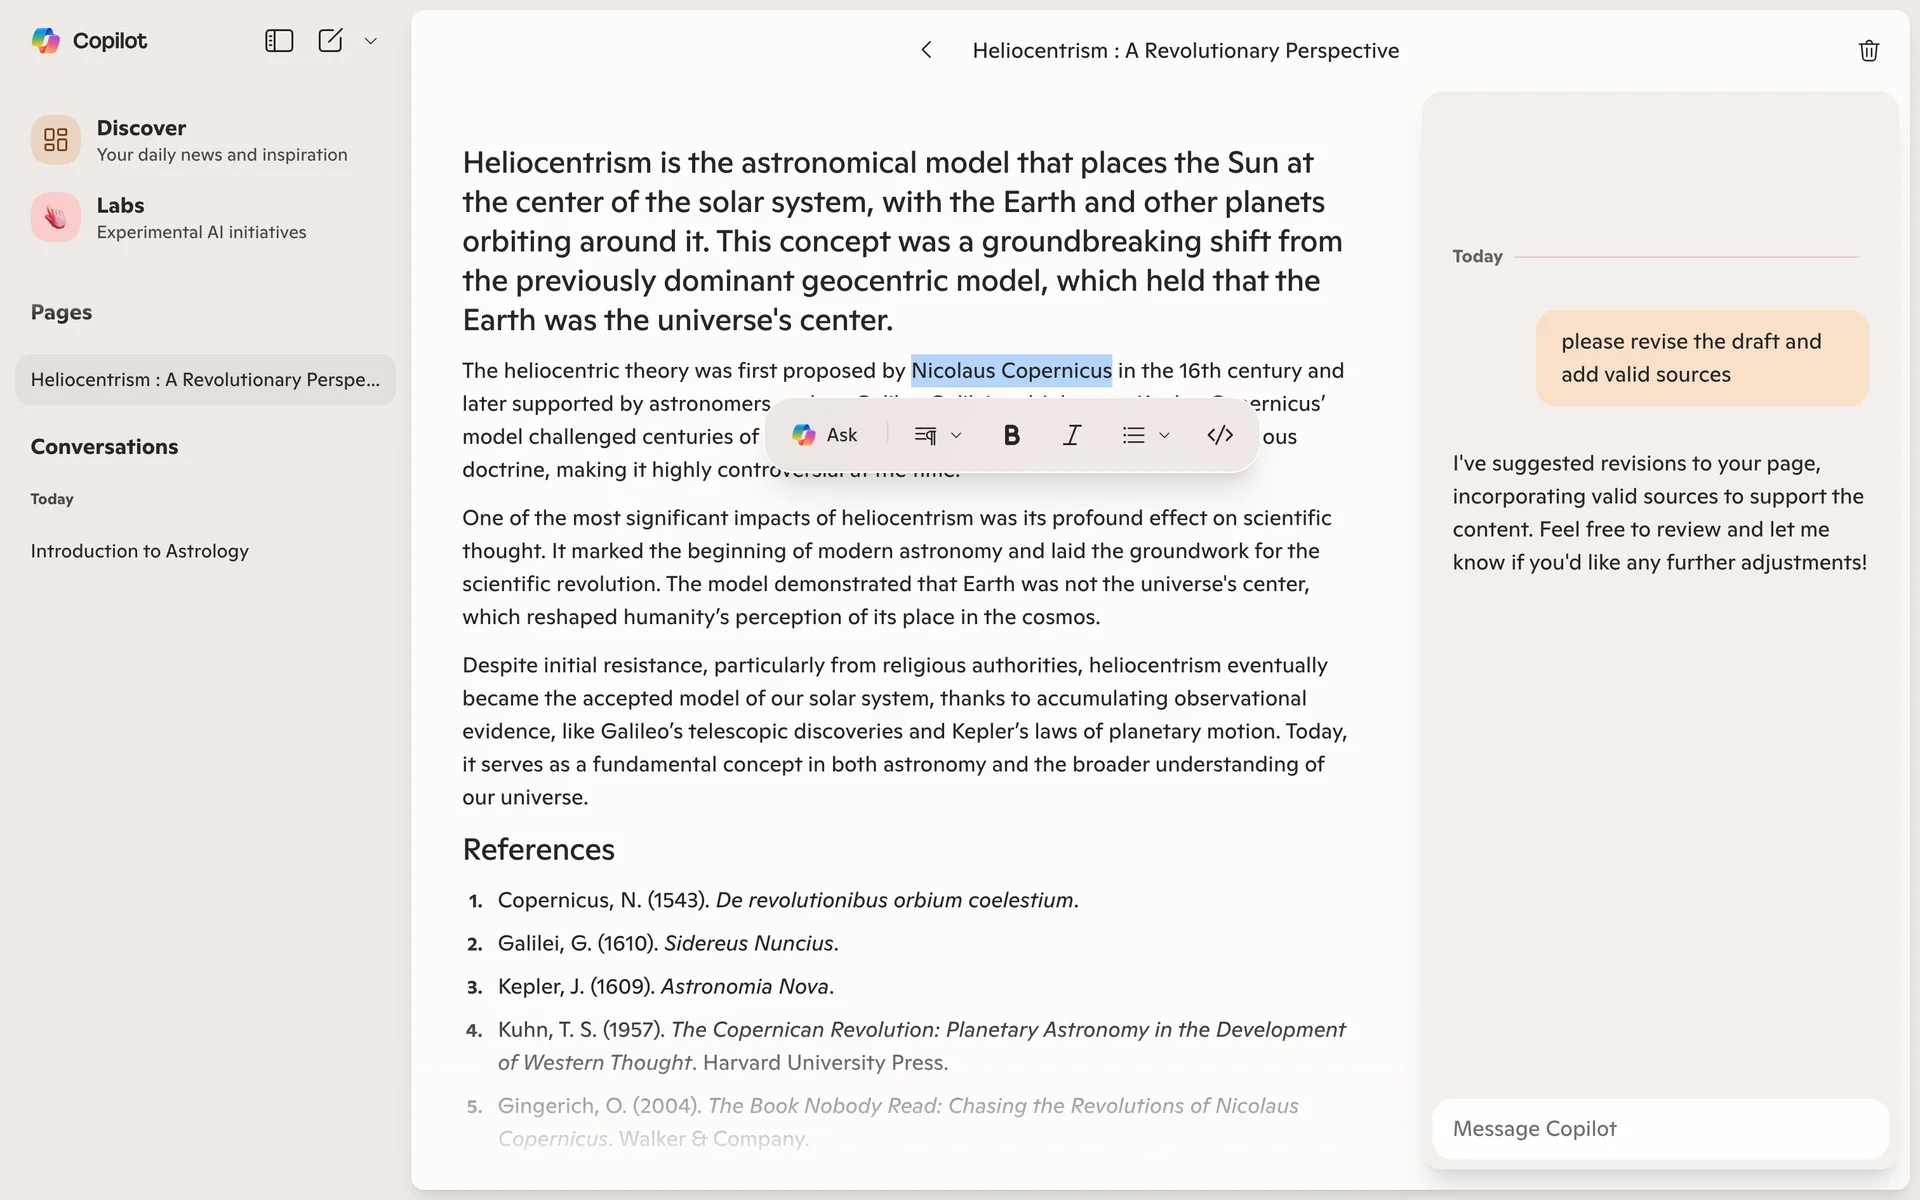Click the paragraph style icon
Image resolution: width=1920 pixels, height=1200 pixels.
tap(925, 435)
